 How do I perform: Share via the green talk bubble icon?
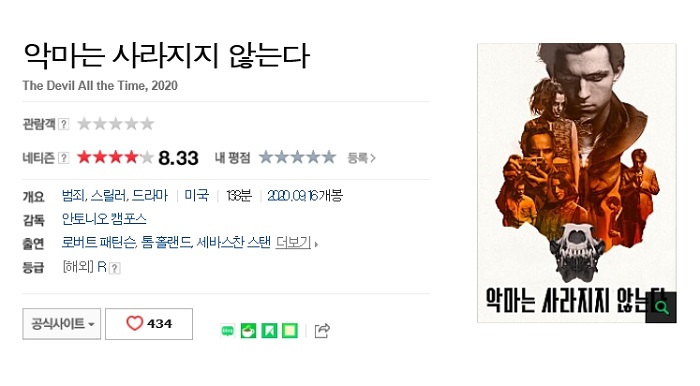(228, 331)
